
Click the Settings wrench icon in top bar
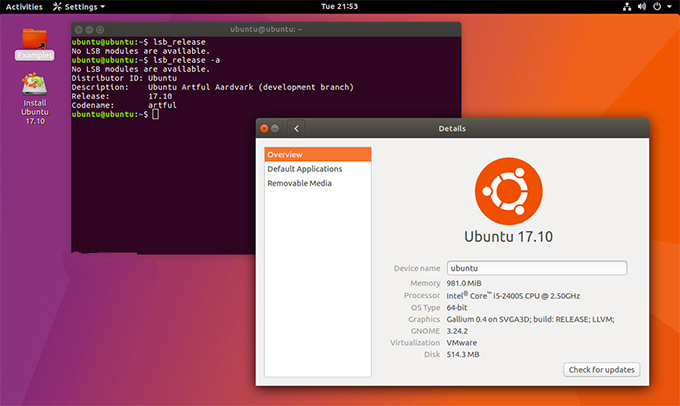(57, 6)
